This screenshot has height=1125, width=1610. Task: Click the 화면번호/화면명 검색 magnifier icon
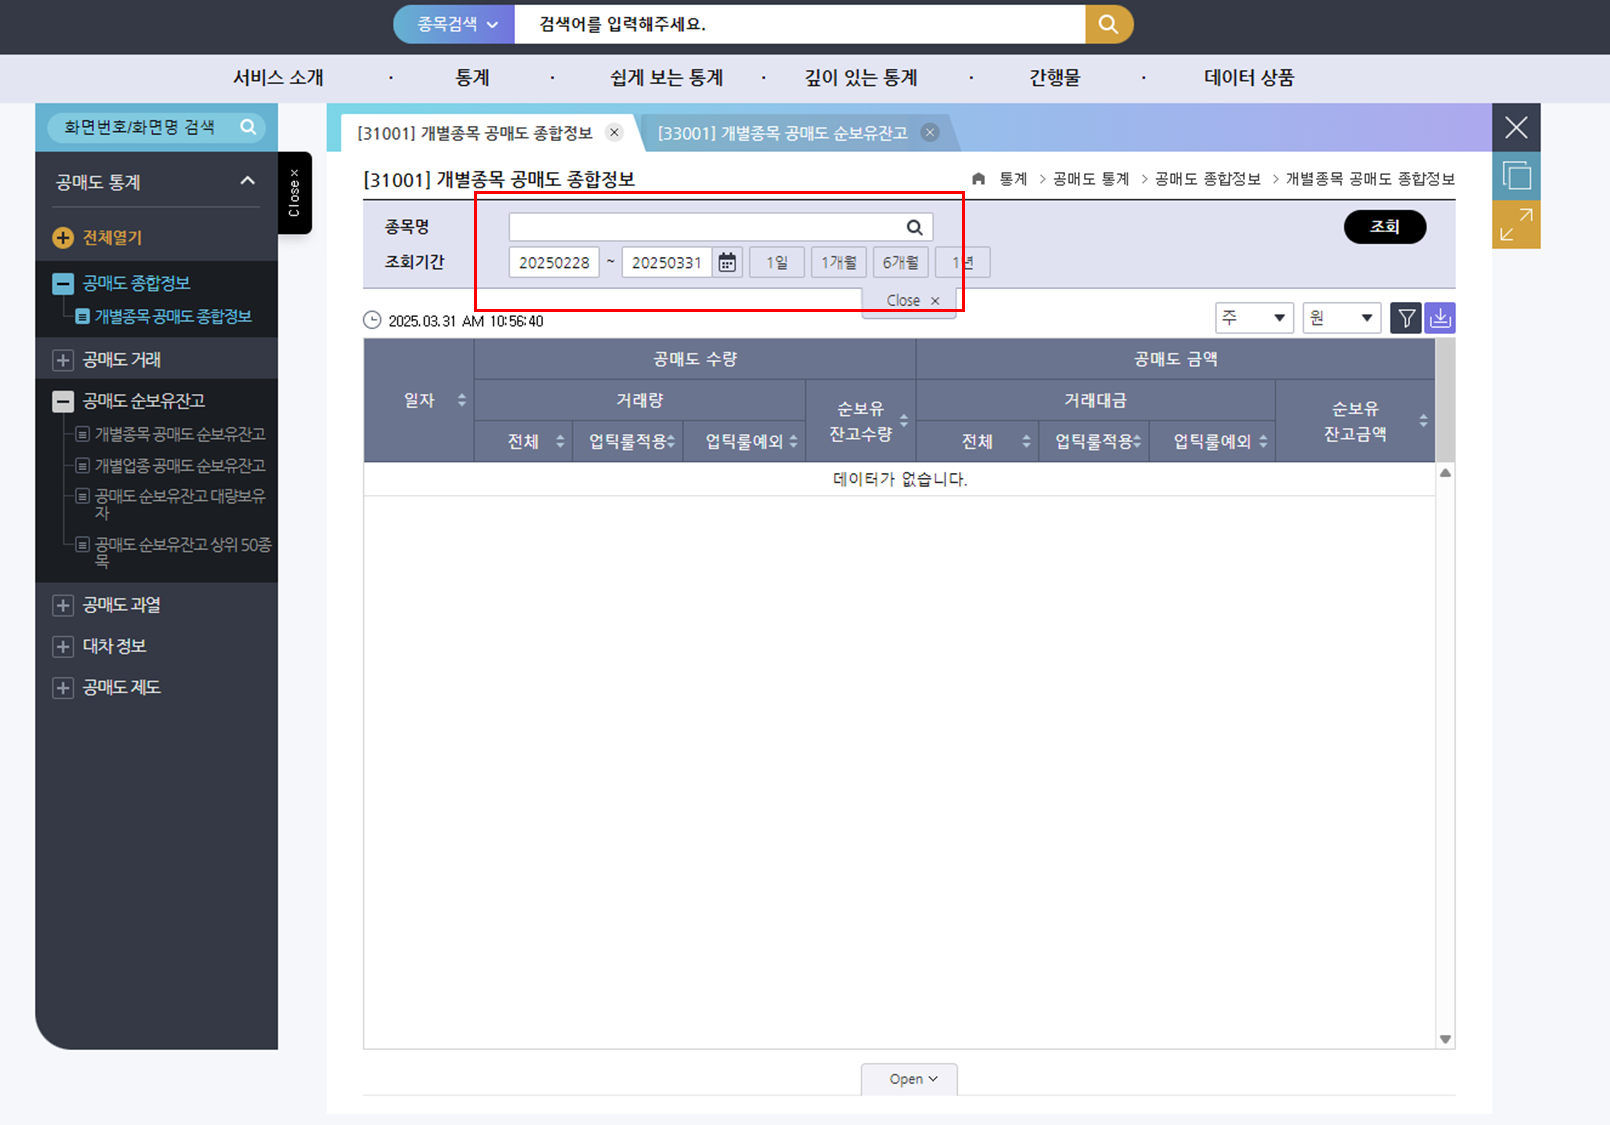[x=248, y=127]
